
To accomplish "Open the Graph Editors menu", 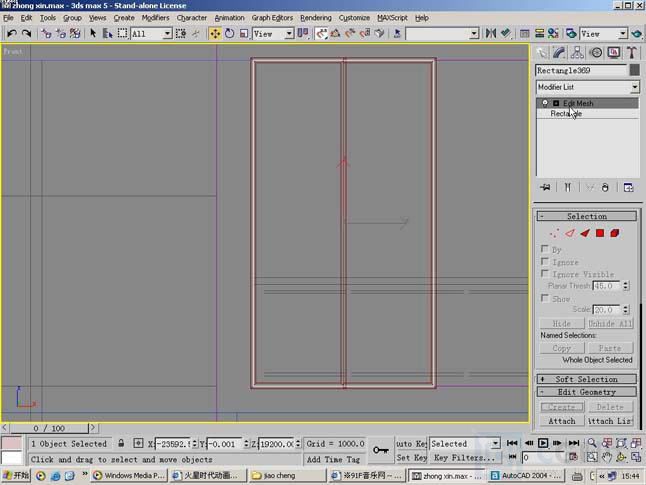I will (x=272, y=18).
